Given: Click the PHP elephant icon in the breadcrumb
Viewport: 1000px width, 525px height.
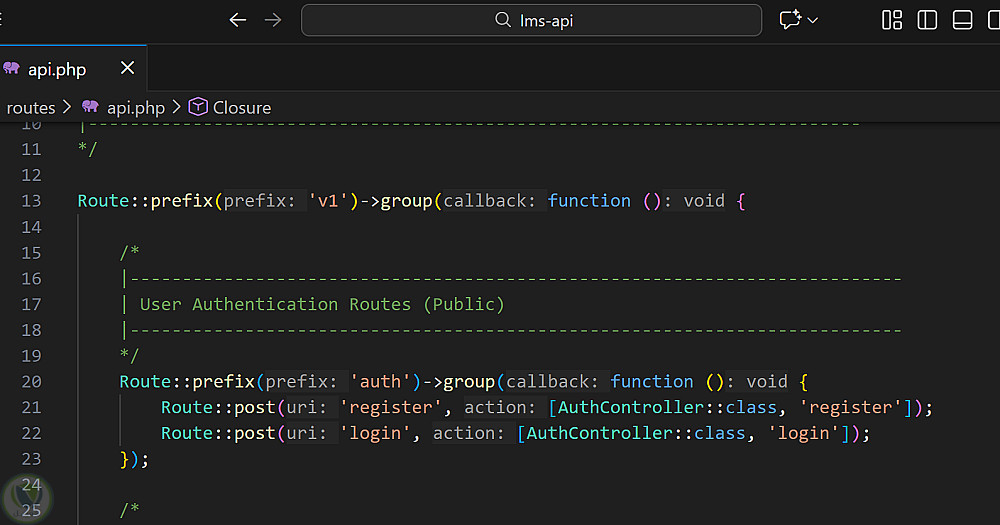Looking at the screenshot, I should pos(91,107).
